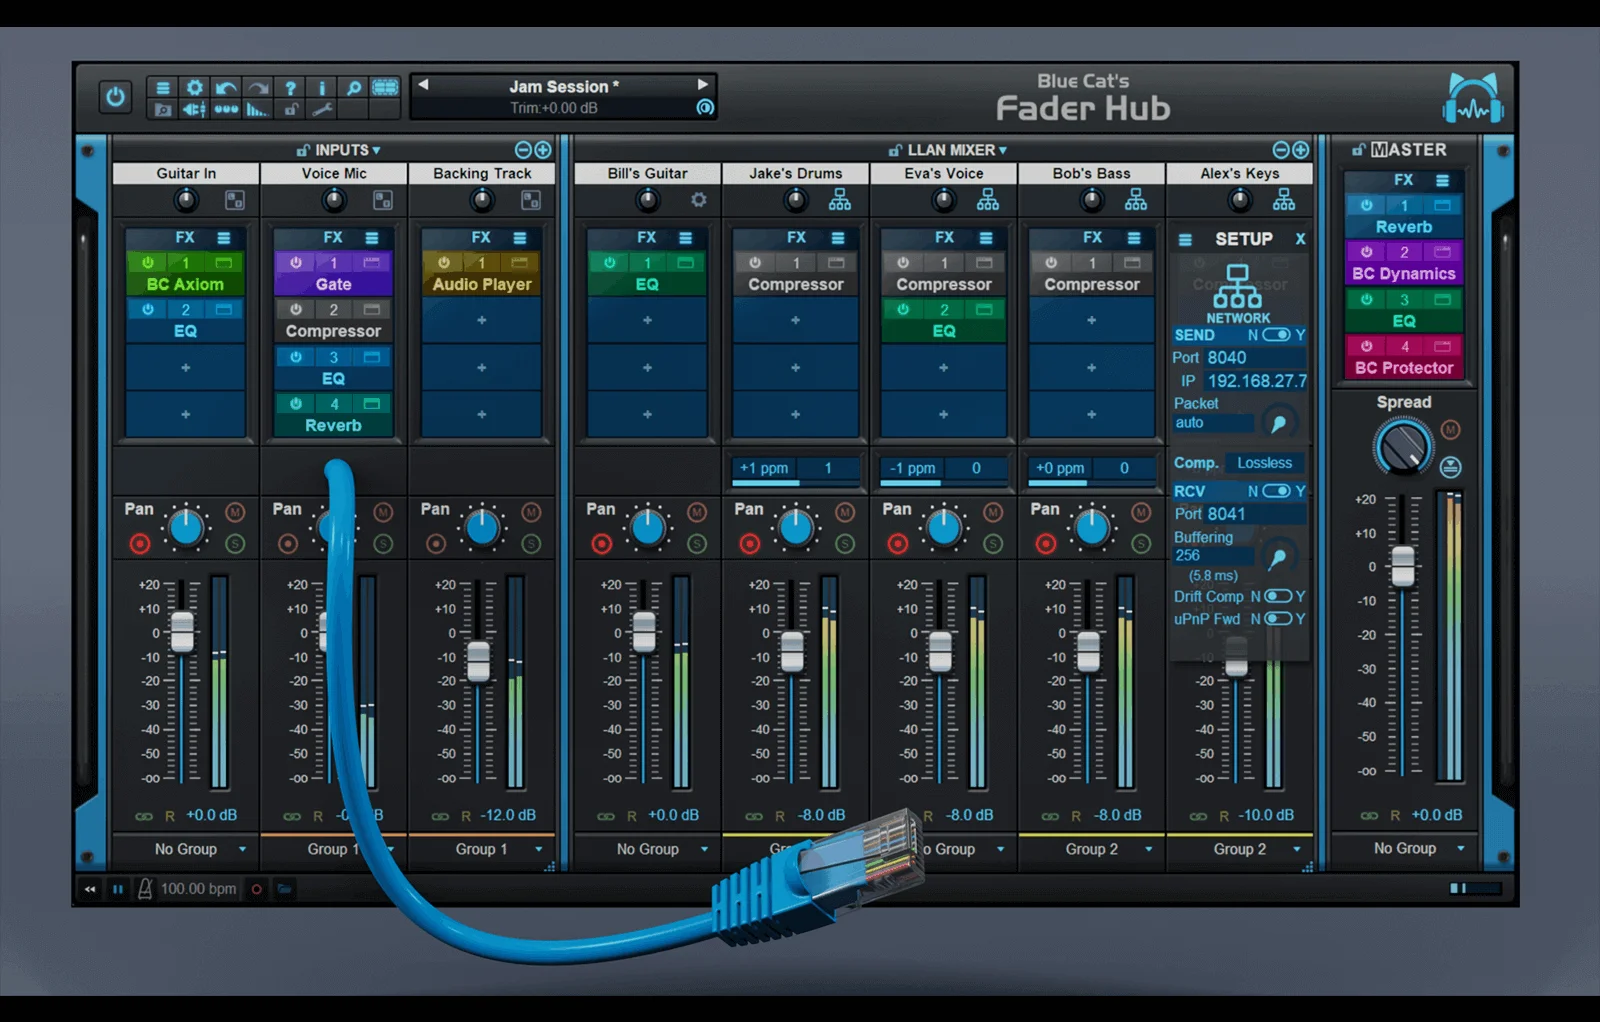Open network settings for Jake's Drums
The width and height of the screenshot is (1600, 1022).
[x=840, y=200]
